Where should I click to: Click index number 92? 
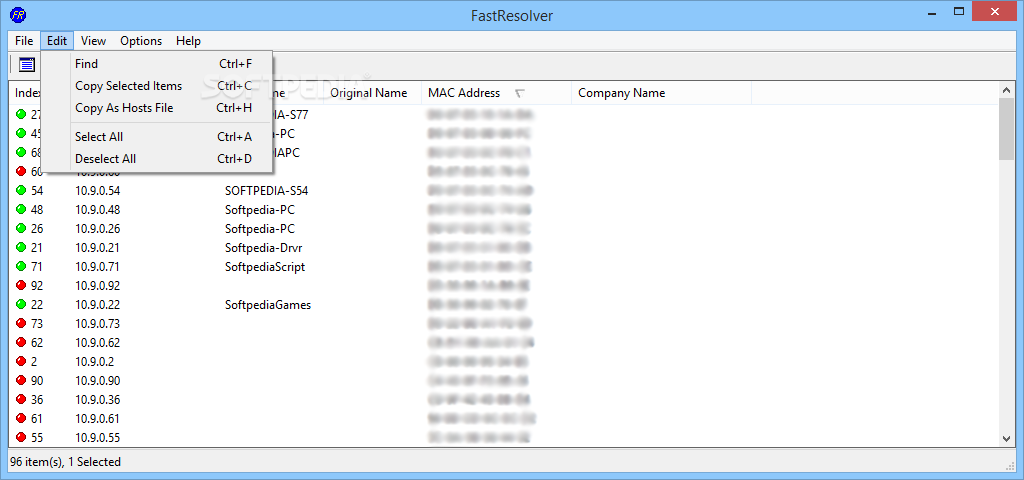coord(37,286)
